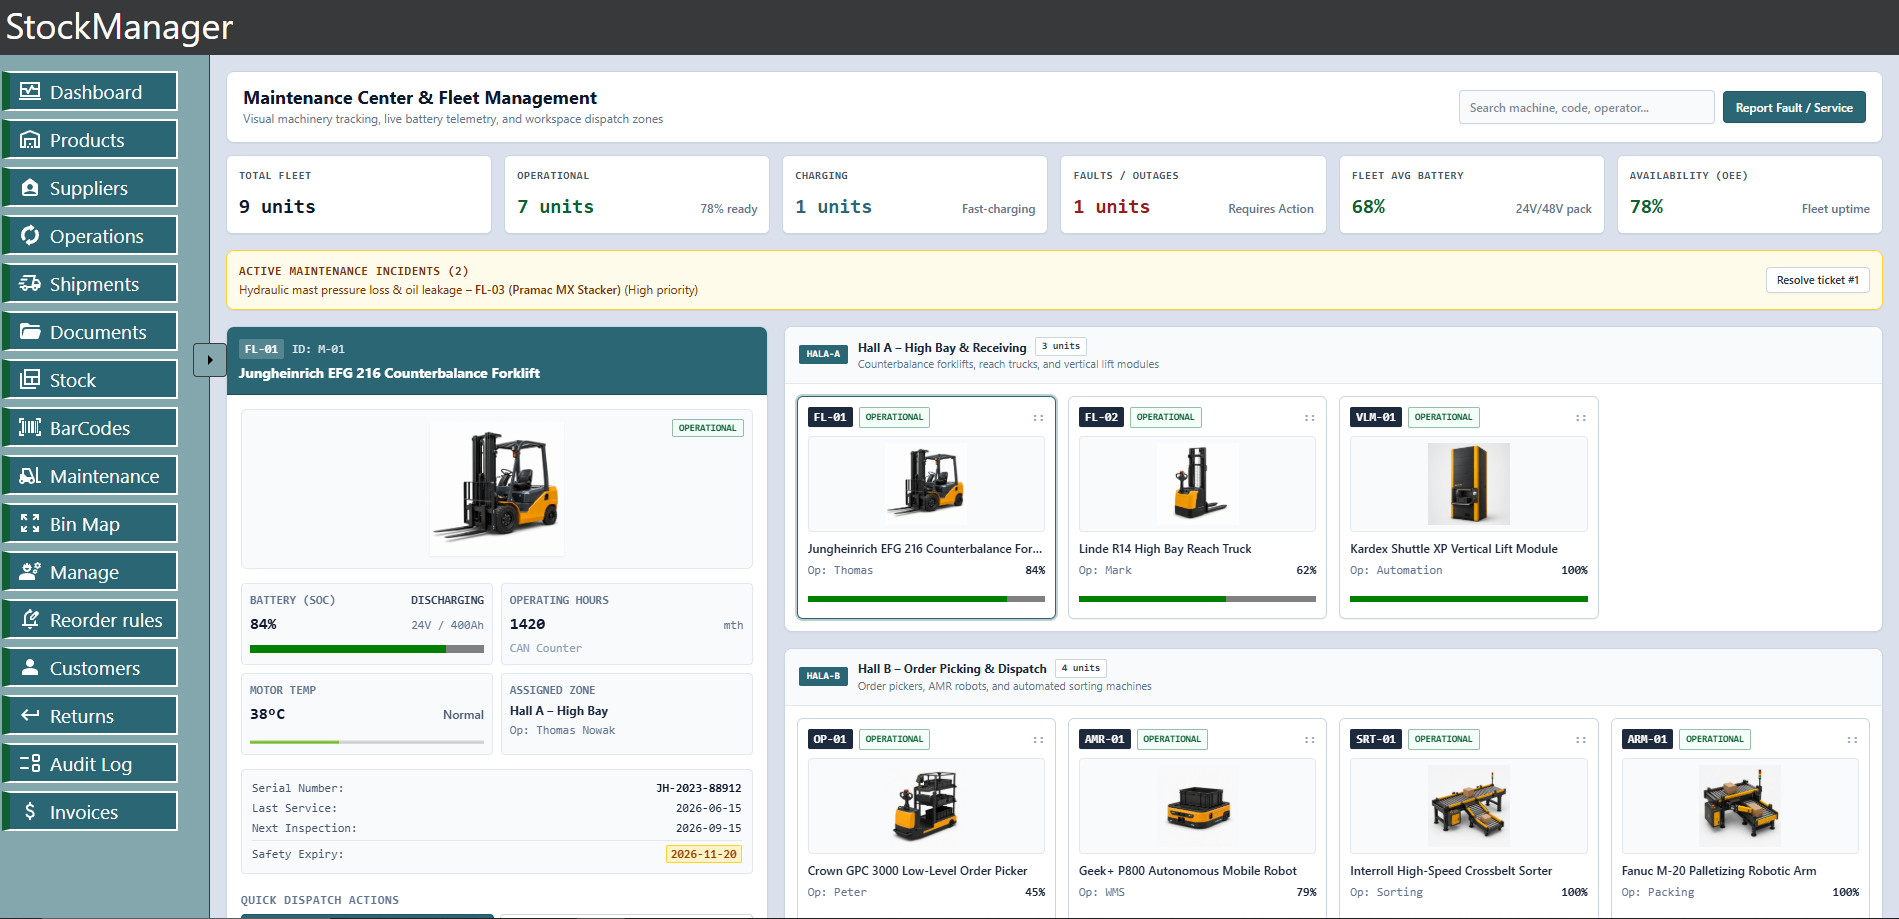Focus the Search machine, code, operator field
Viewport: 1899px width, 919px height.
coord(1586,107)
